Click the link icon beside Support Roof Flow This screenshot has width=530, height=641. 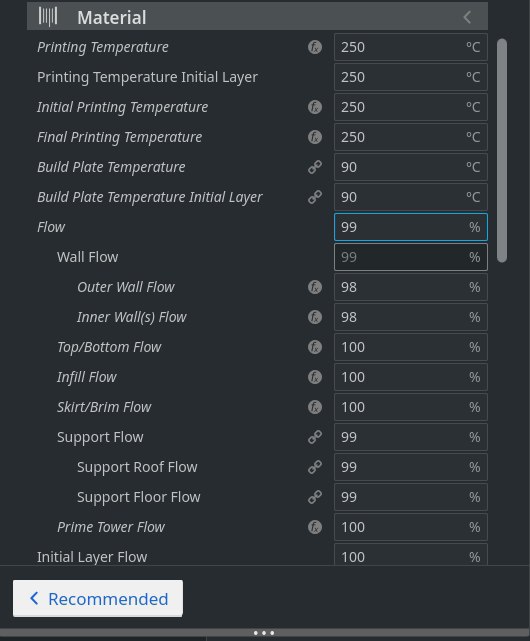click(314, 467)
